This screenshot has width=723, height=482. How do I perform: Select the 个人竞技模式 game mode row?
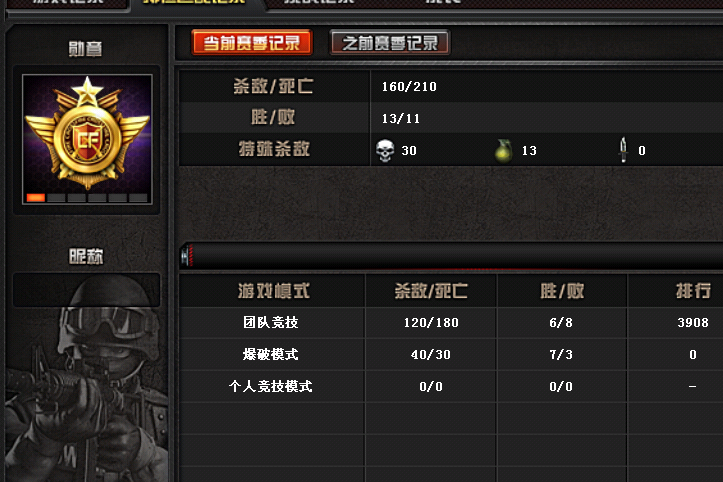coord(451,386)
